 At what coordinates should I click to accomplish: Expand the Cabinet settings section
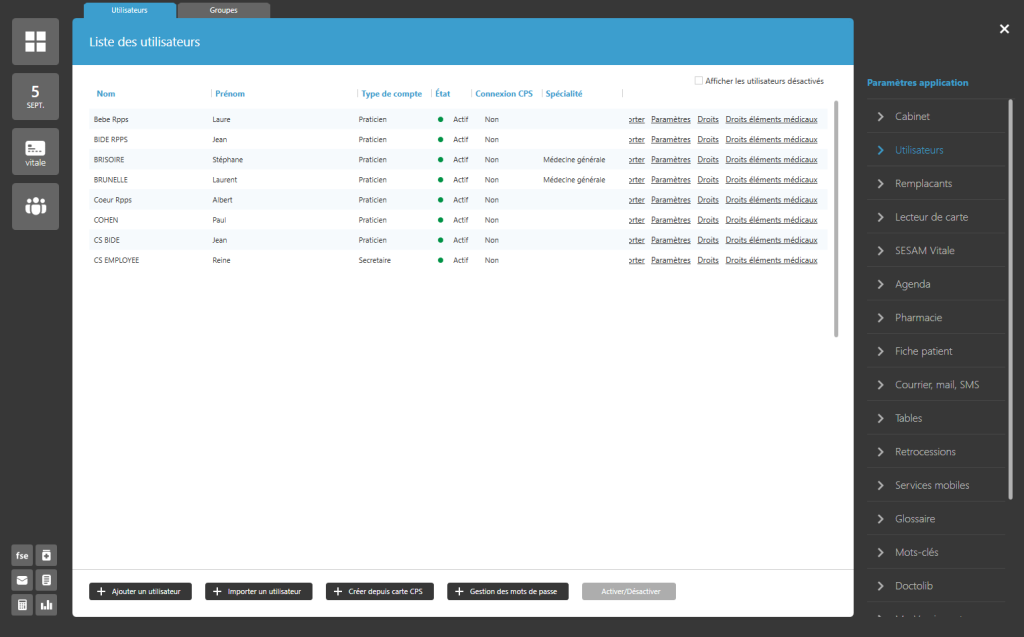(912, 117)
